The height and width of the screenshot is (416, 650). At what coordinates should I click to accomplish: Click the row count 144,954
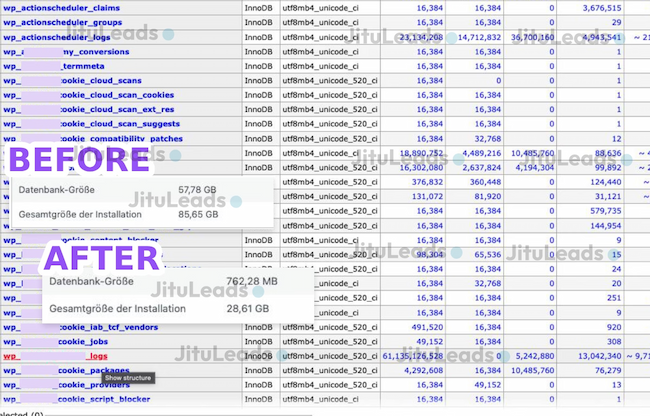point(606,226)
